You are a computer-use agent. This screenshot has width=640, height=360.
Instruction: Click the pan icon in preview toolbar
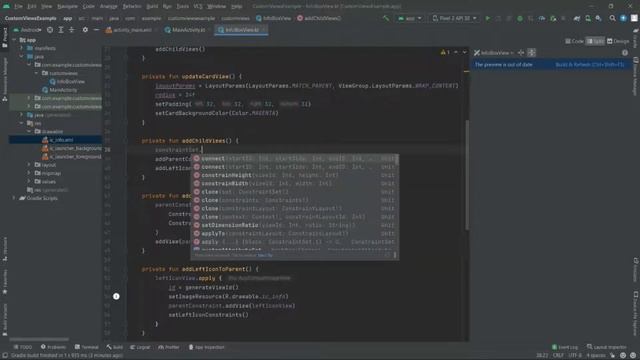coord(521,53)
